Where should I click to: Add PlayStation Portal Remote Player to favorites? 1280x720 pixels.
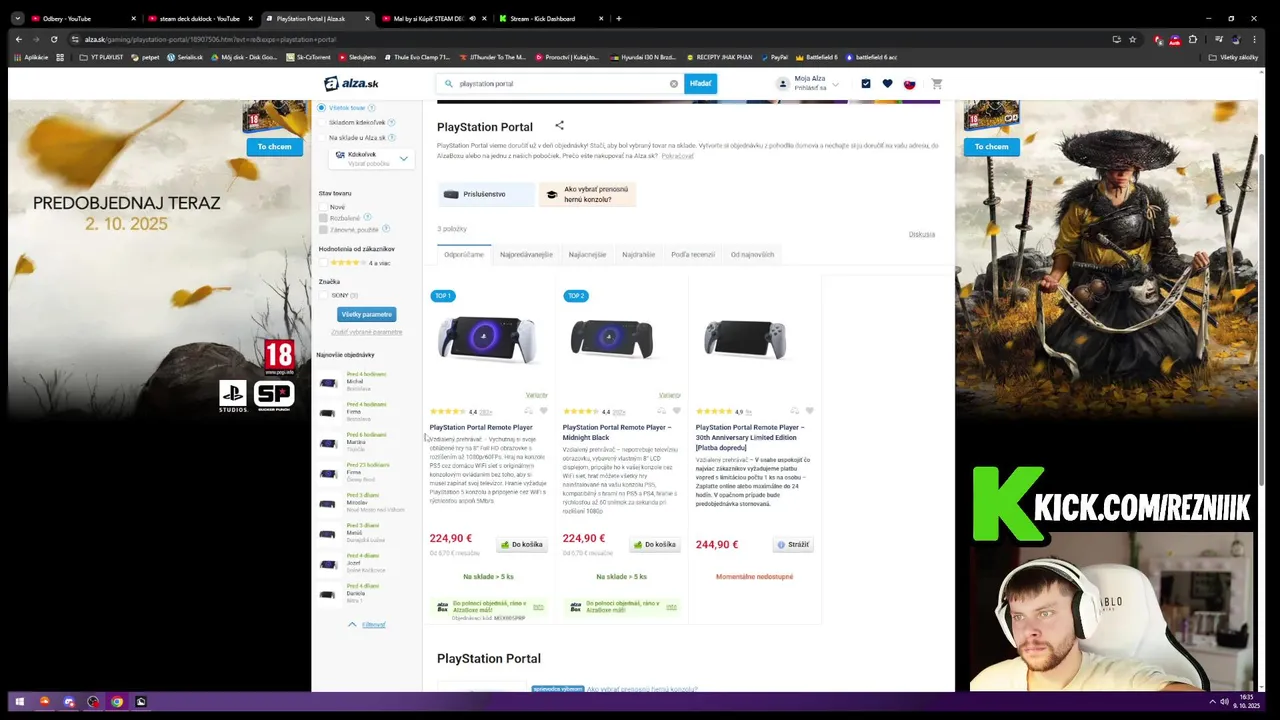point(543,411)
